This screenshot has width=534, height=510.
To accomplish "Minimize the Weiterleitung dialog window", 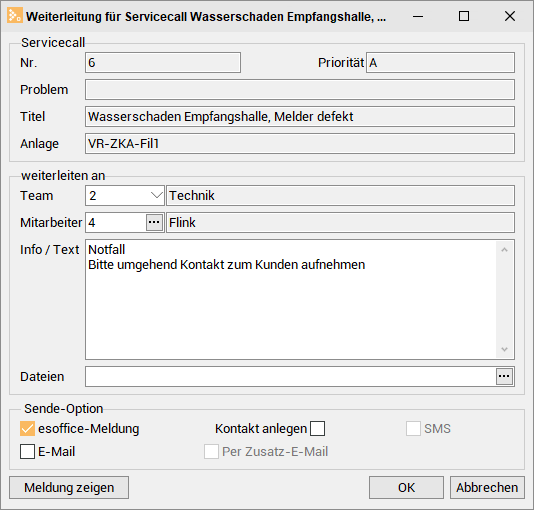I will [x=418, y=16].
